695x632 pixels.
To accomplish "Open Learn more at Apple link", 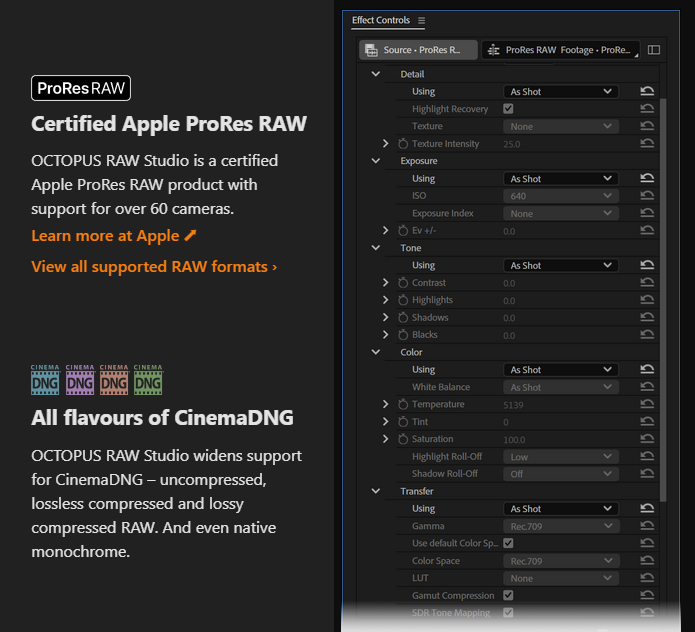I will click(113, 236).
